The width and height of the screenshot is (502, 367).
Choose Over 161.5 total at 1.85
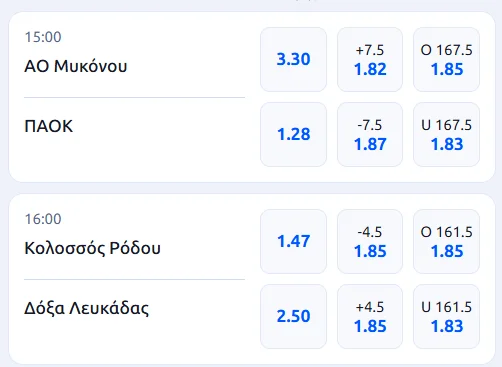click(447, 241)
